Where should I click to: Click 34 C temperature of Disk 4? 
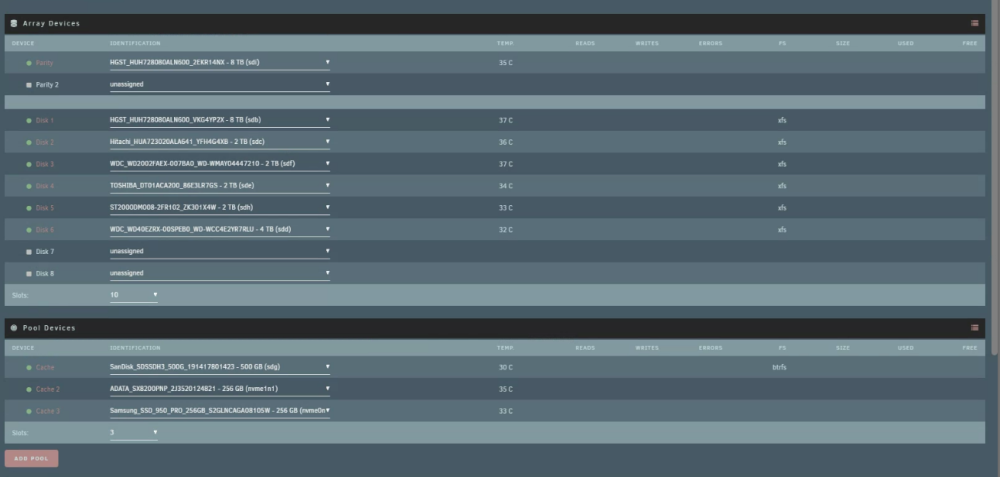click(506, 186)
